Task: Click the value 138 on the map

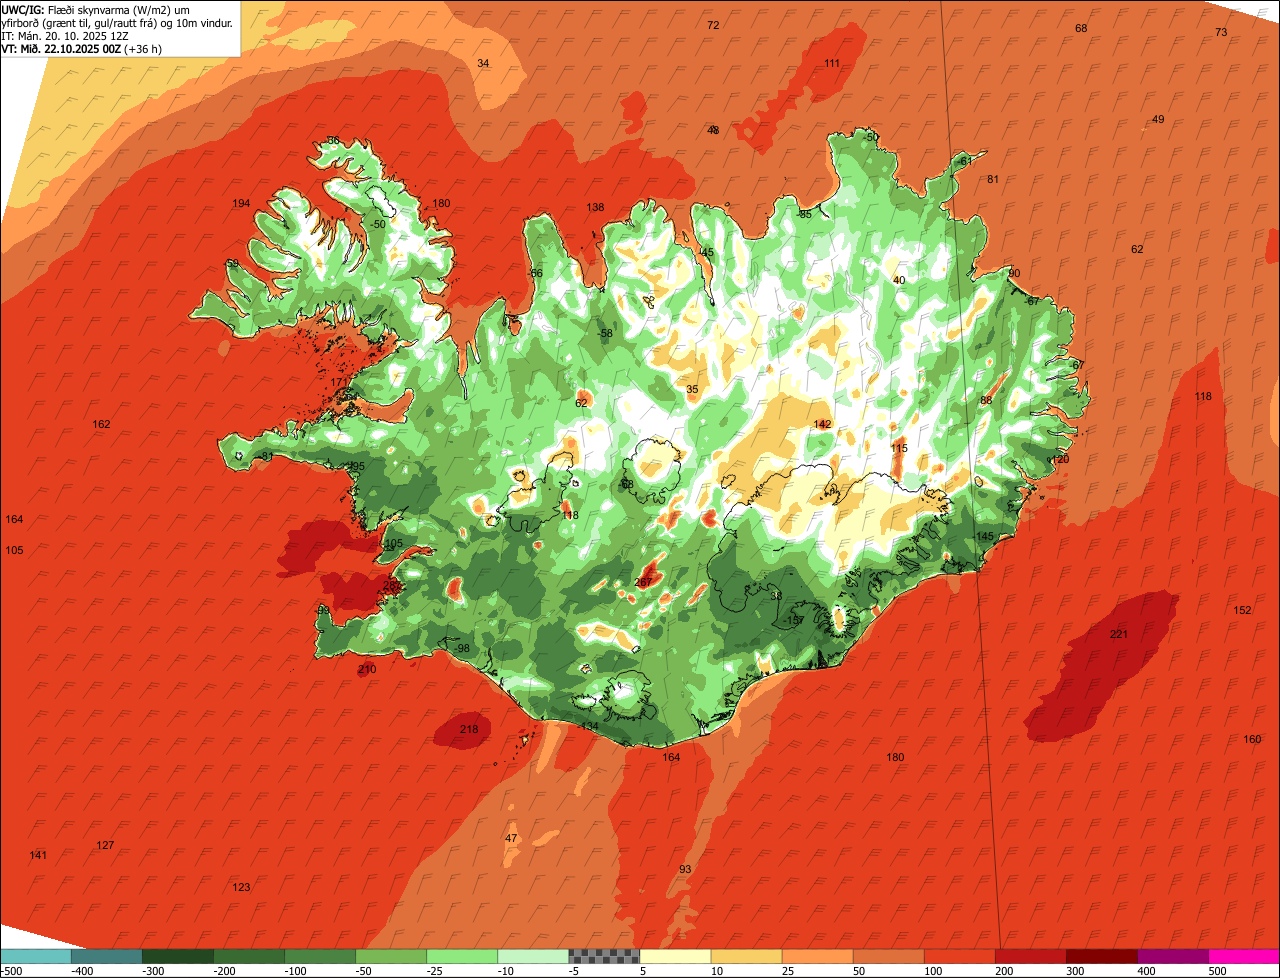Action: point(595,207)
